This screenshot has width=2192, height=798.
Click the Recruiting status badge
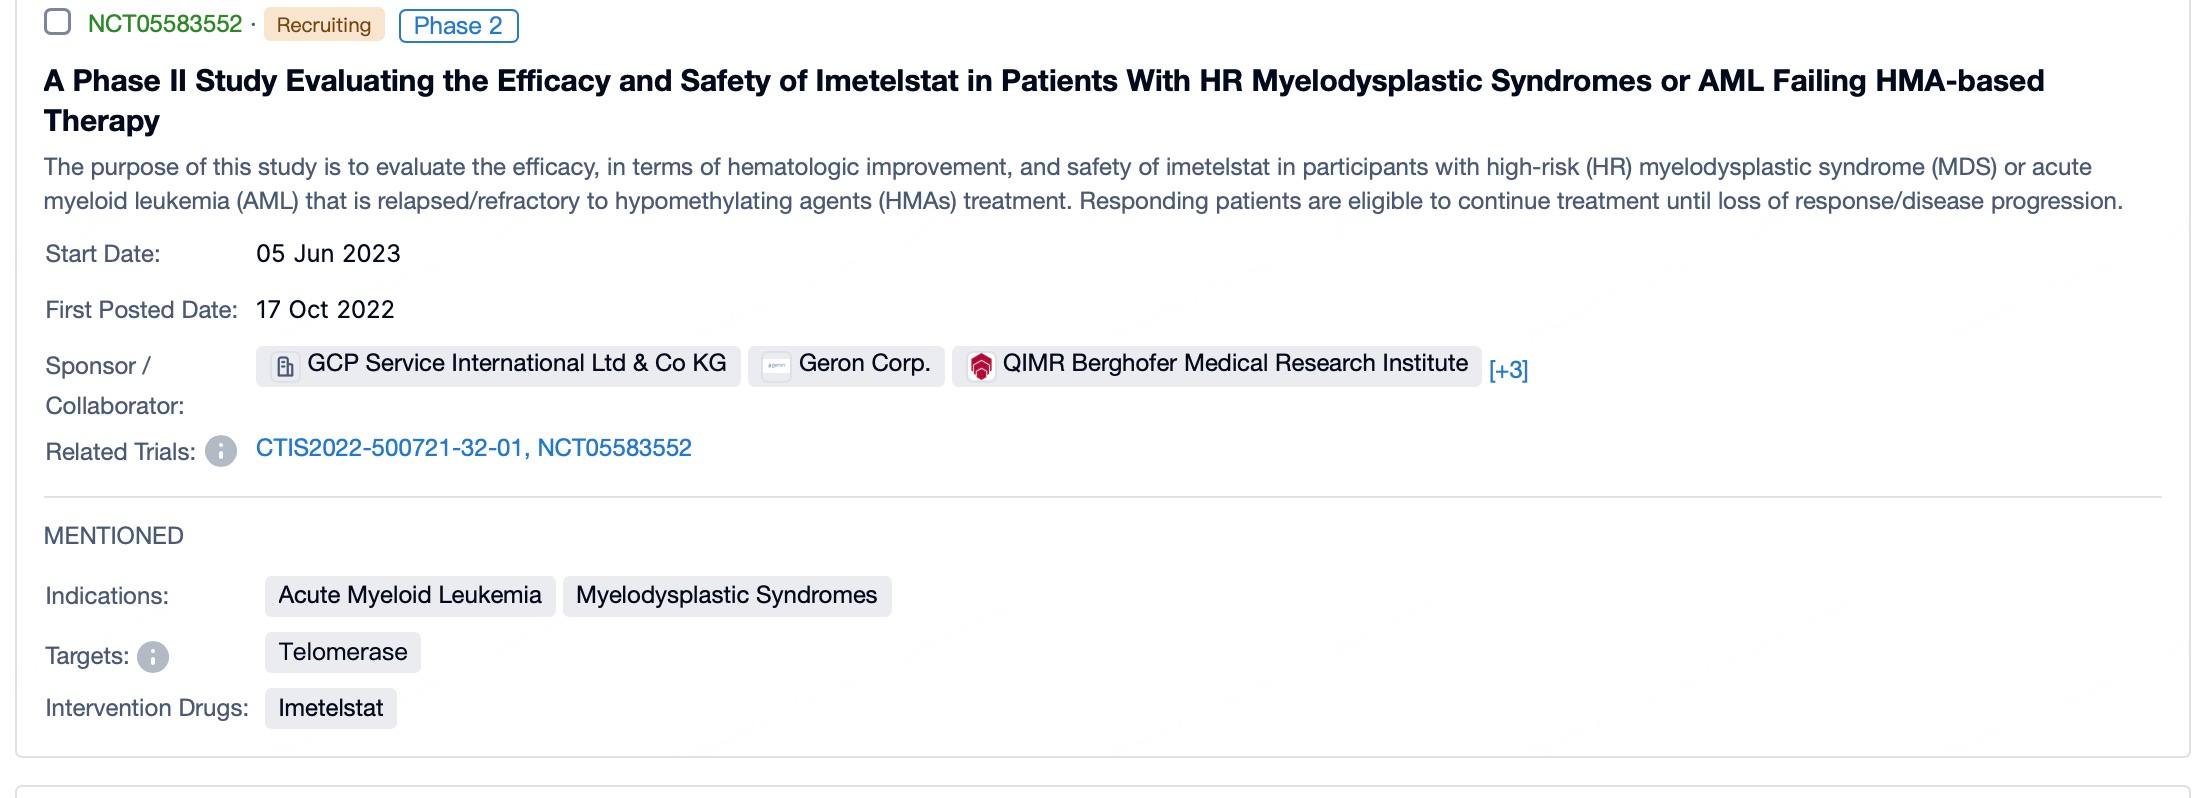point(324,25)
